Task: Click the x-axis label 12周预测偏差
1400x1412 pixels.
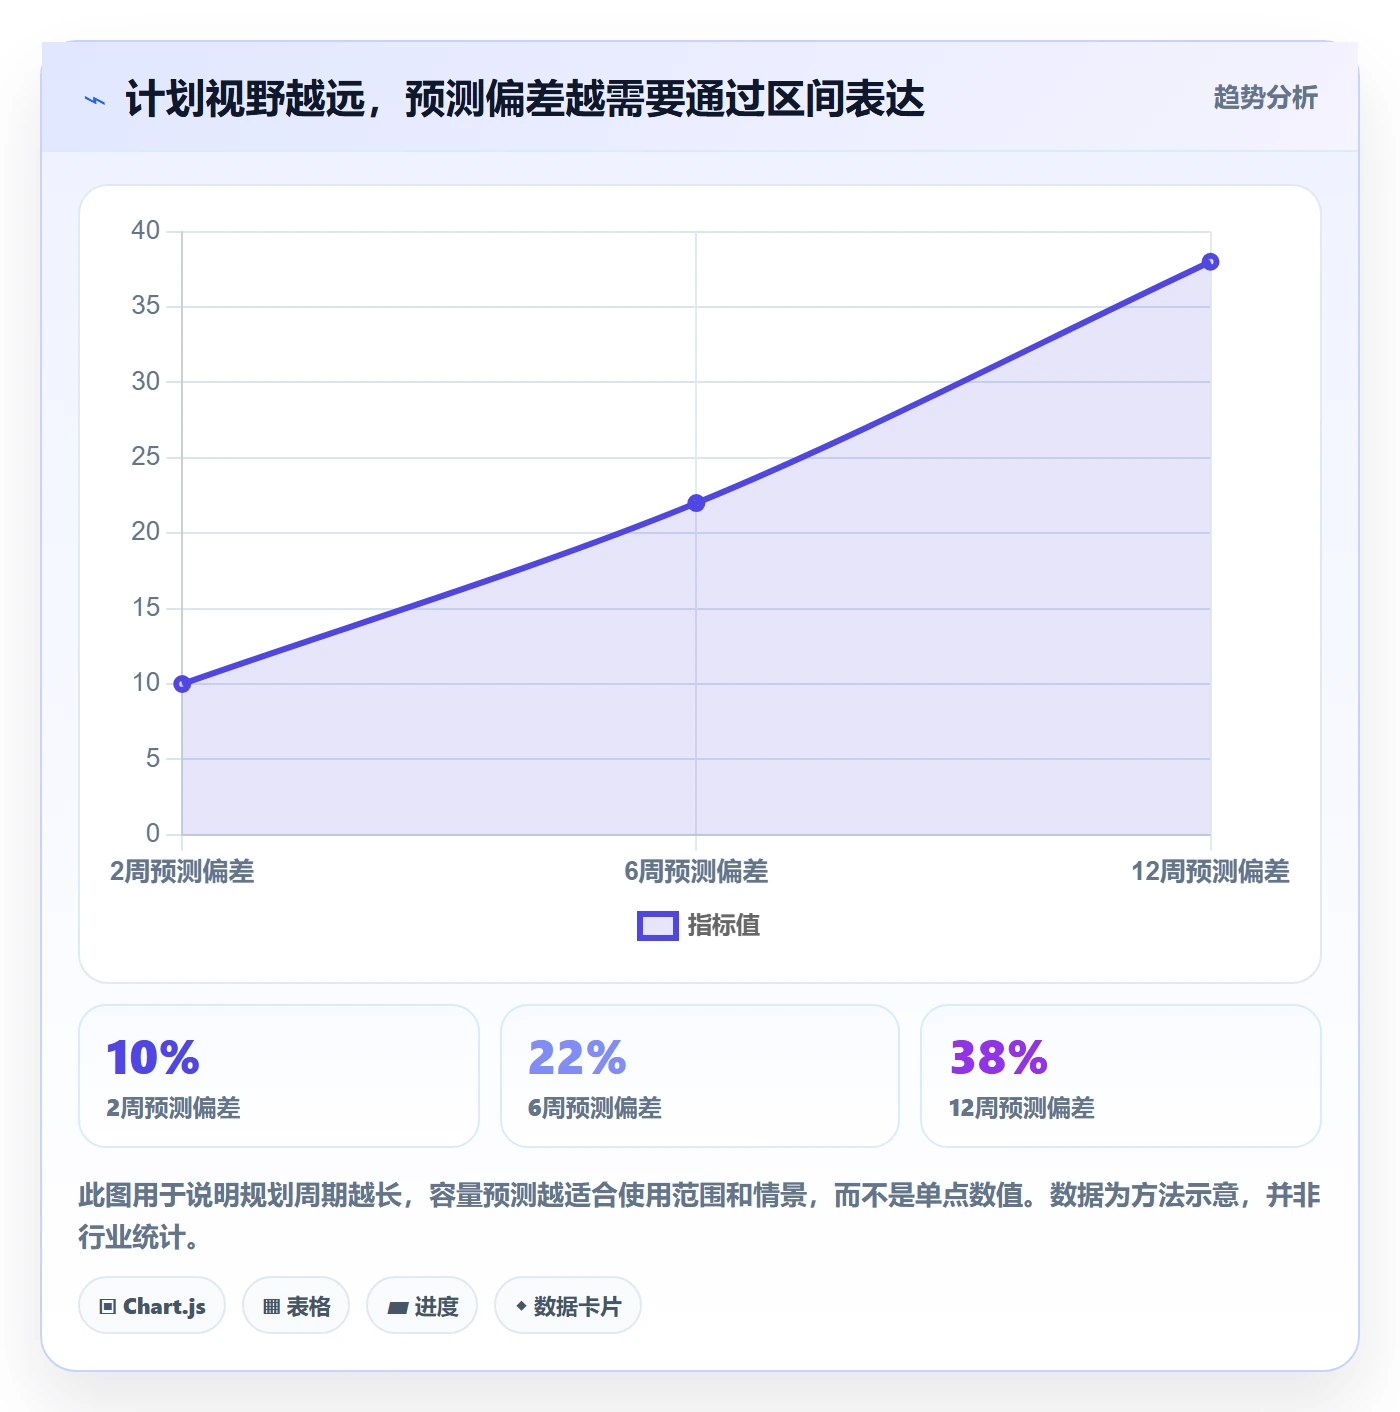Action: (x=1210, y=872)
